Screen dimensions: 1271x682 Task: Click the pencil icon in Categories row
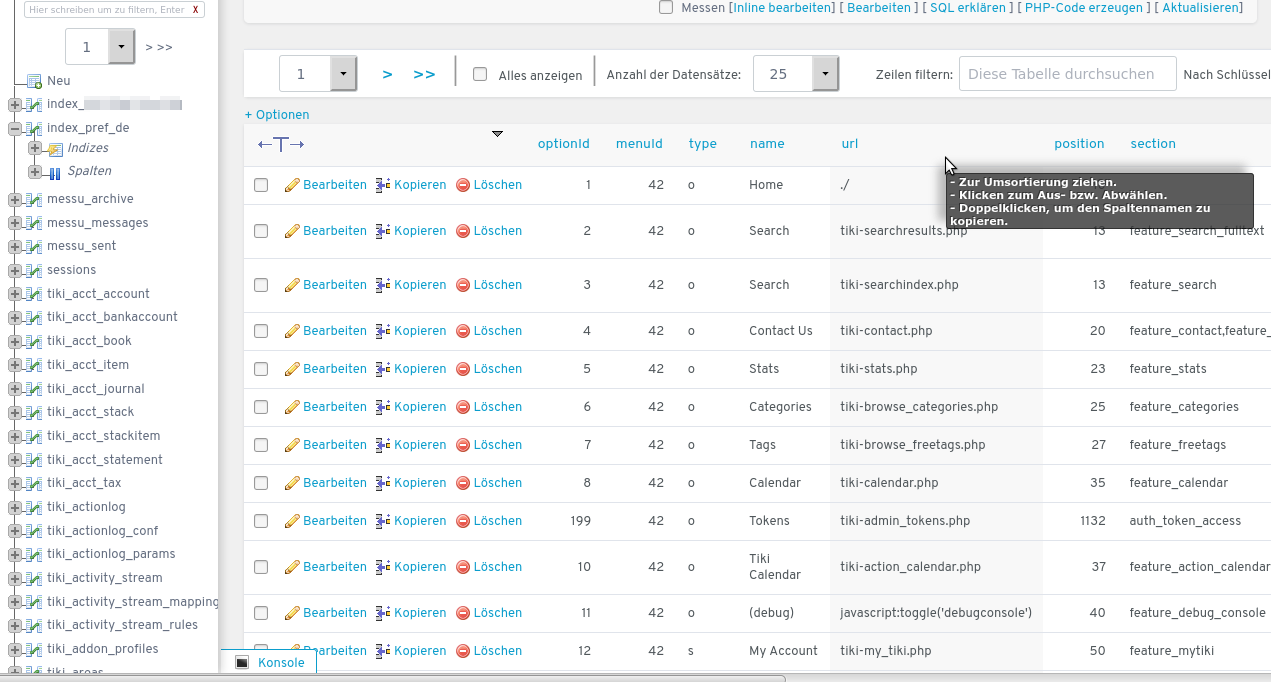click(x=292, y=407)
